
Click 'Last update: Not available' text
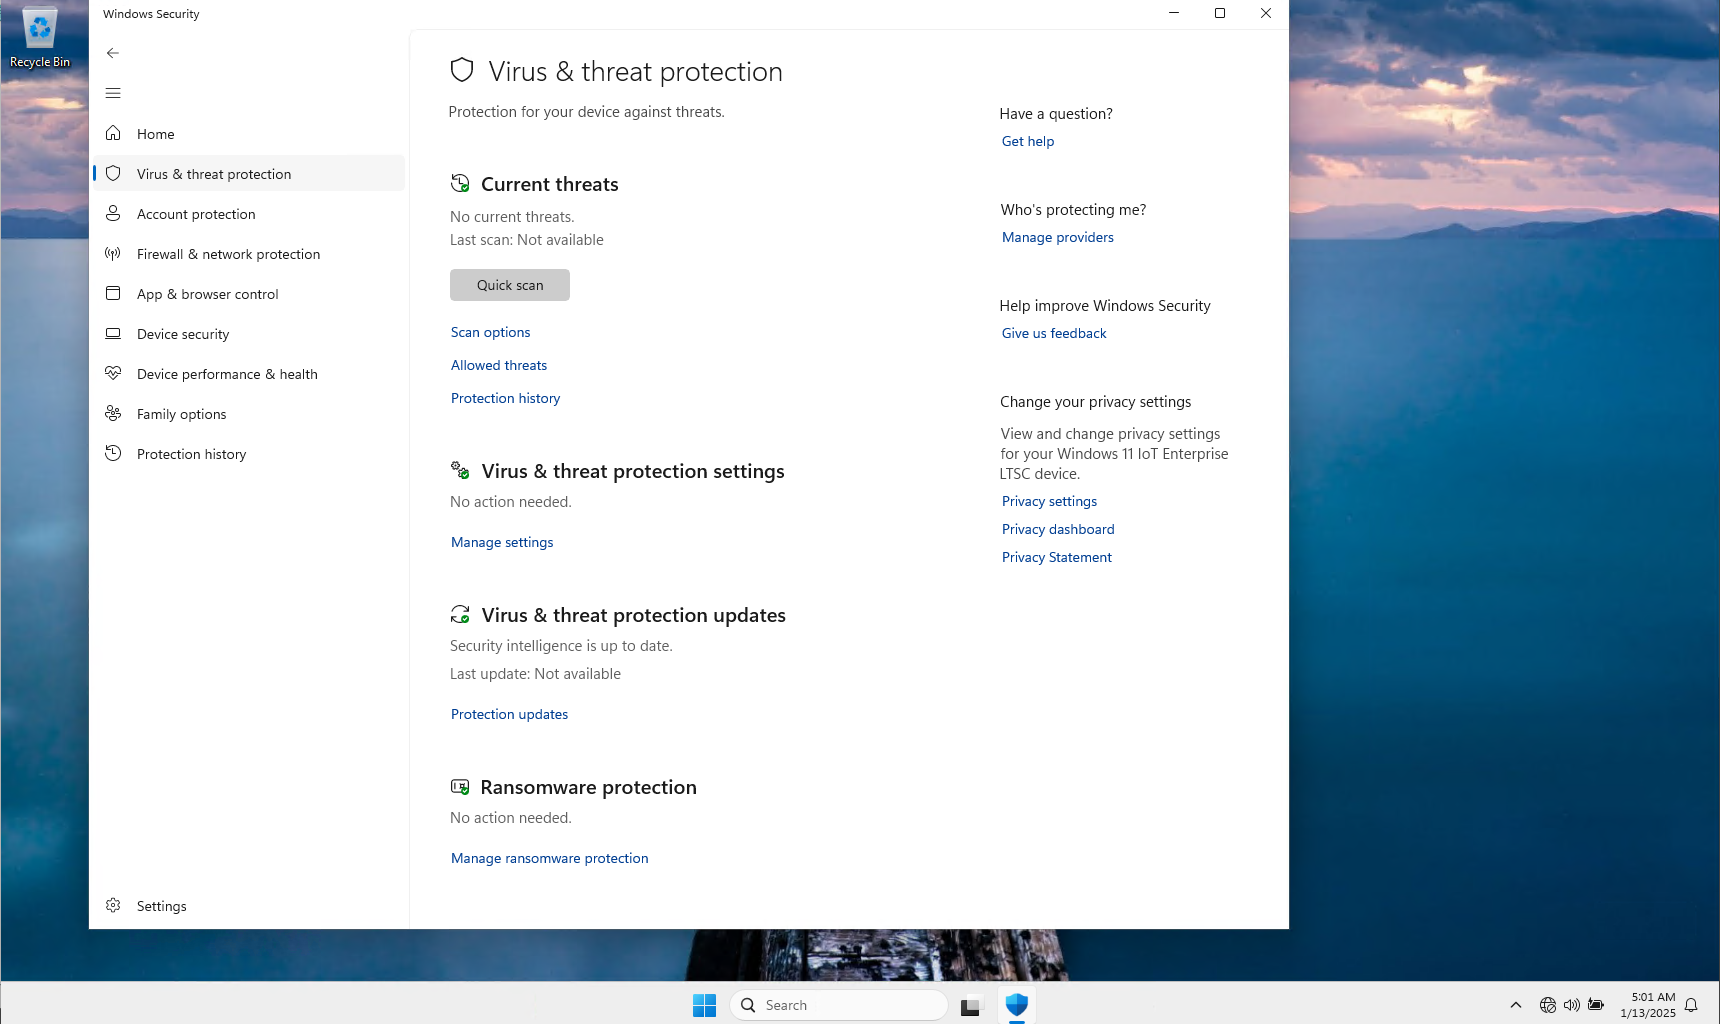pyautogui.click(x=535, y=674)
